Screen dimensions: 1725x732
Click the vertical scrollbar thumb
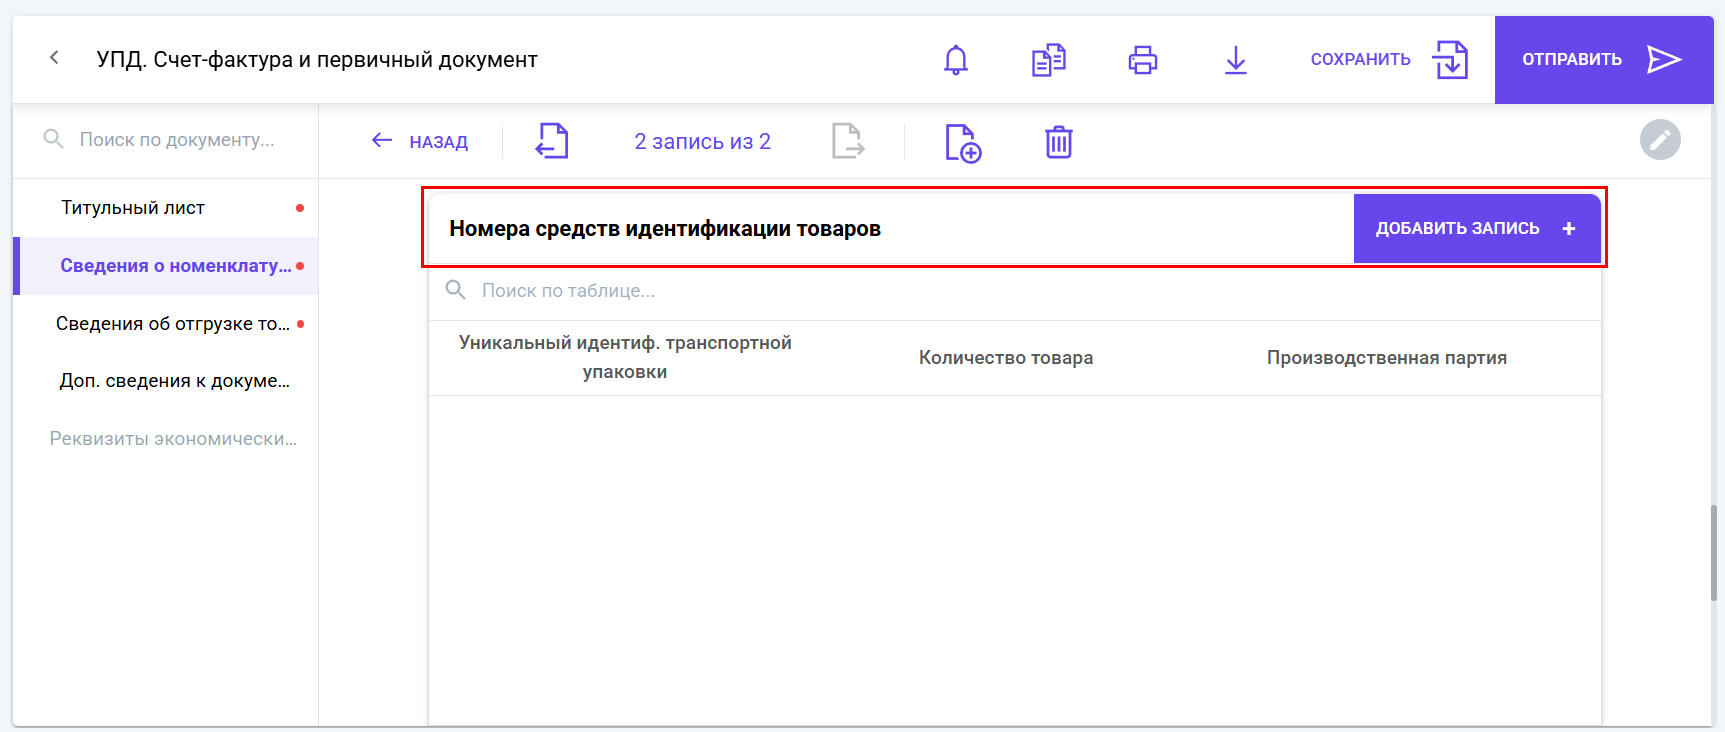pyautogui.click(x=1713, y=552)
